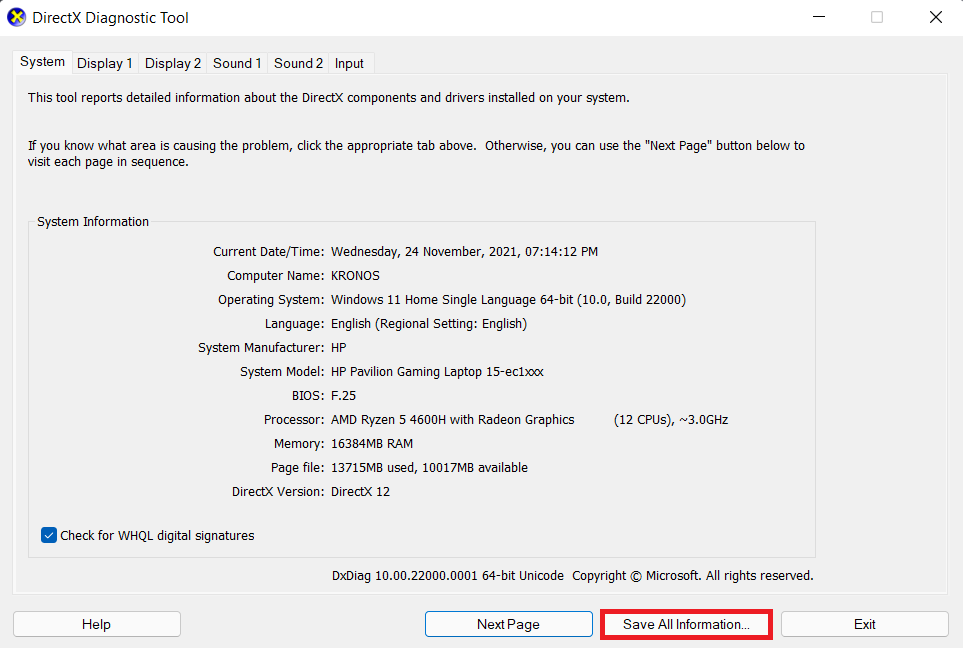
Task: Click the DxDiag 10.00.22000.0001 version text
Action: tap(448, 576)
